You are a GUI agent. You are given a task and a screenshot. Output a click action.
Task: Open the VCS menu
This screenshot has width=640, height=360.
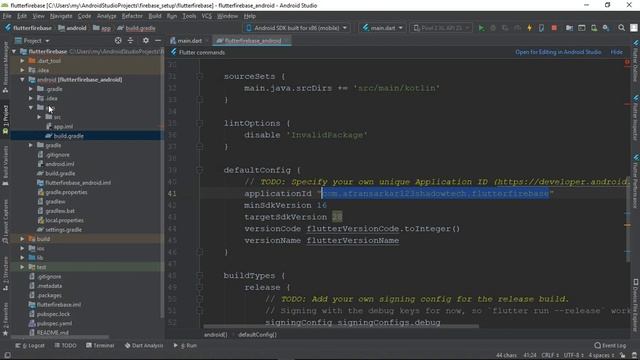[x=207, y=16]
